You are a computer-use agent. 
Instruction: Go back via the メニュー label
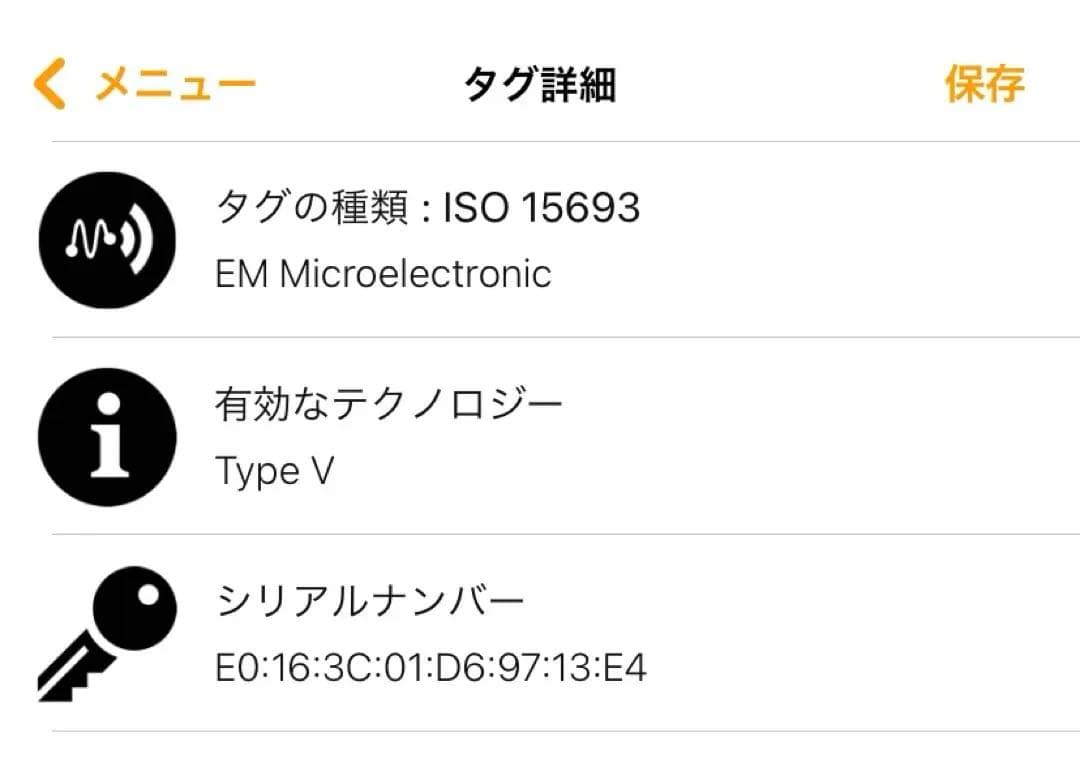coord(176,85)
